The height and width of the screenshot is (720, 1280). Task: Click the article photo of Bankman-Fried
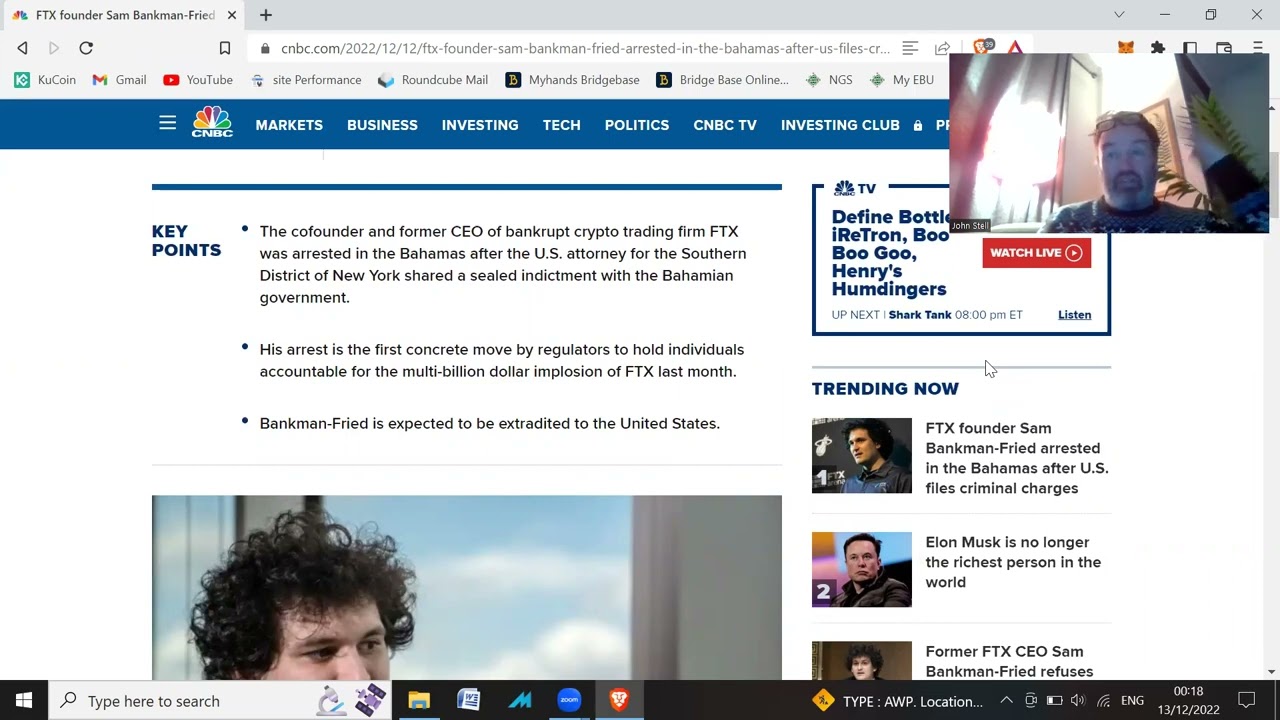pyautogui.click(x=467, y=588)
